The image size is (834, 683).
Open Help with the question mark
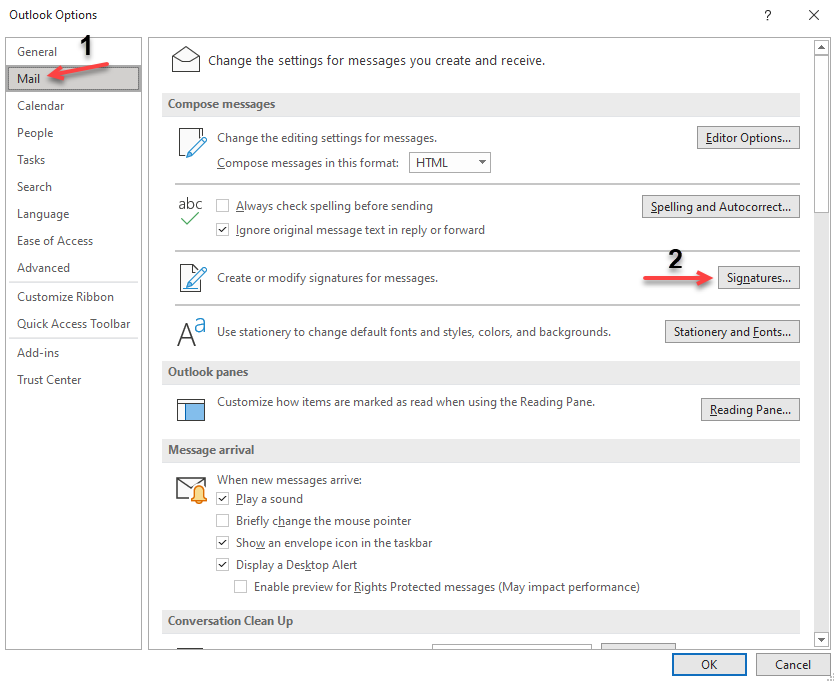[x=768, y=15]
